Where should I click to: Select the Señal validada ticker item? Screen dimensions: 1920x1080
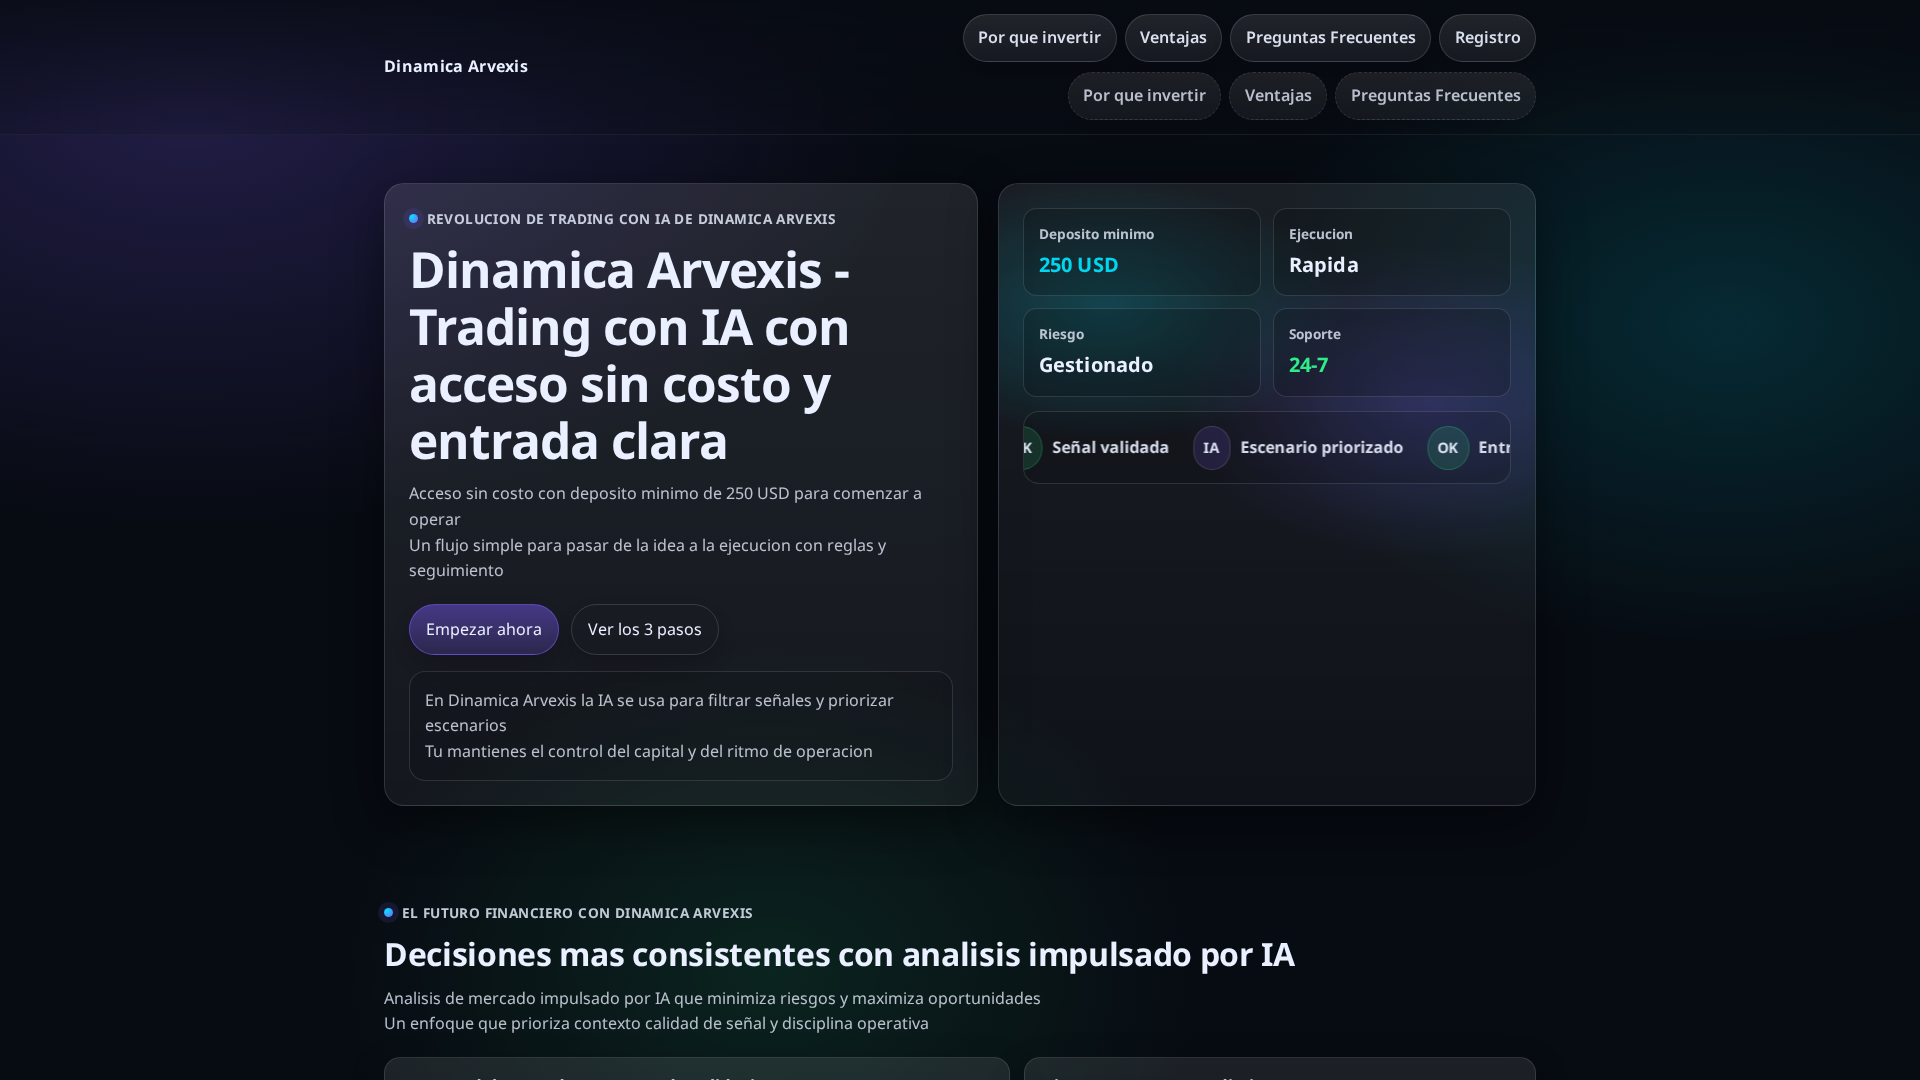point(1110,447)
